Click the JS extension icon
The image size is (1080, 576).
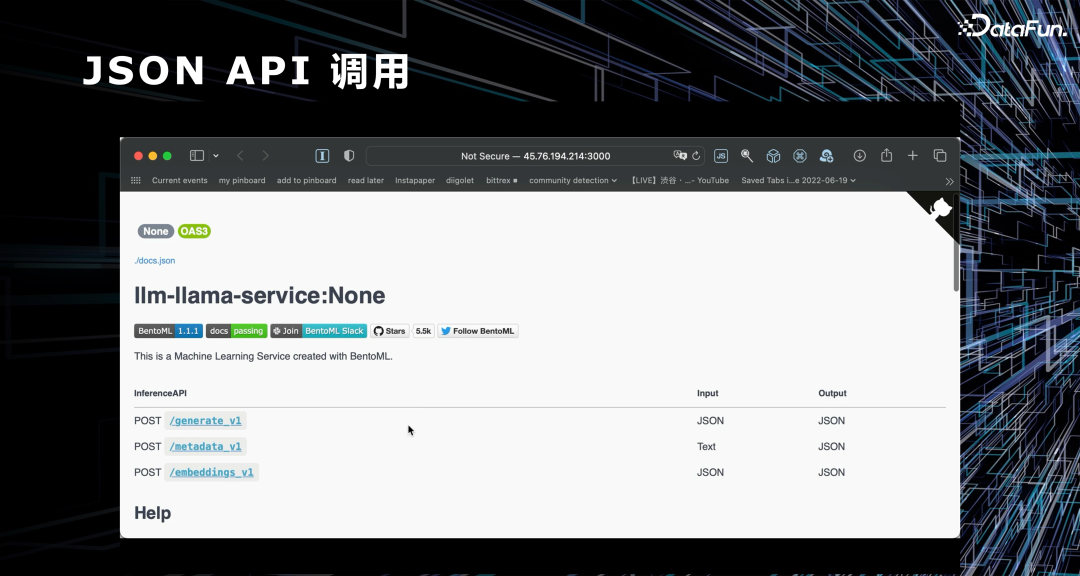720,156
